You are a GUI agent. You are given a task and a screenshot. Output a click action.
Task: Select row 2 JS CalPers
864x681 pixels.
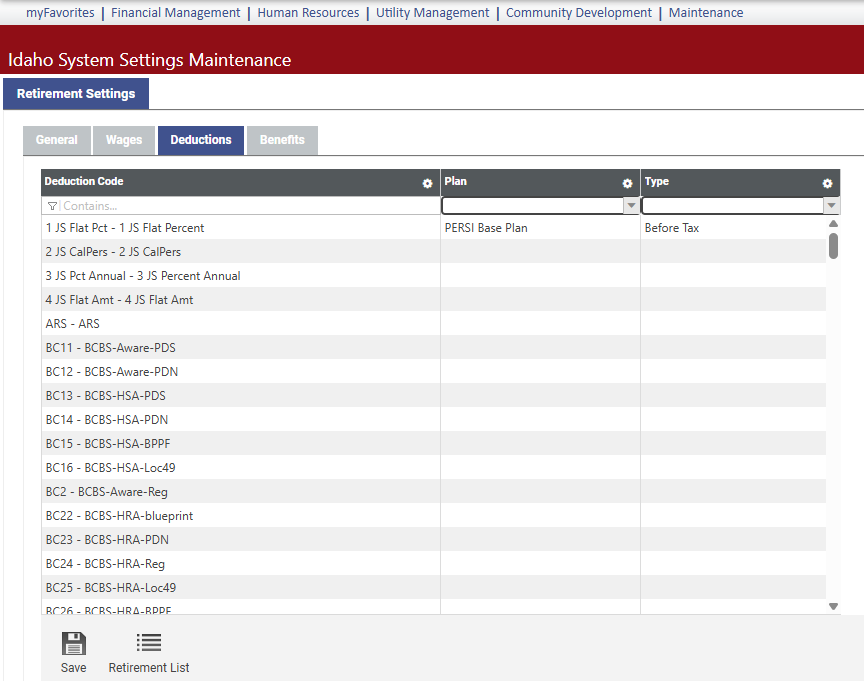(433, 252)
